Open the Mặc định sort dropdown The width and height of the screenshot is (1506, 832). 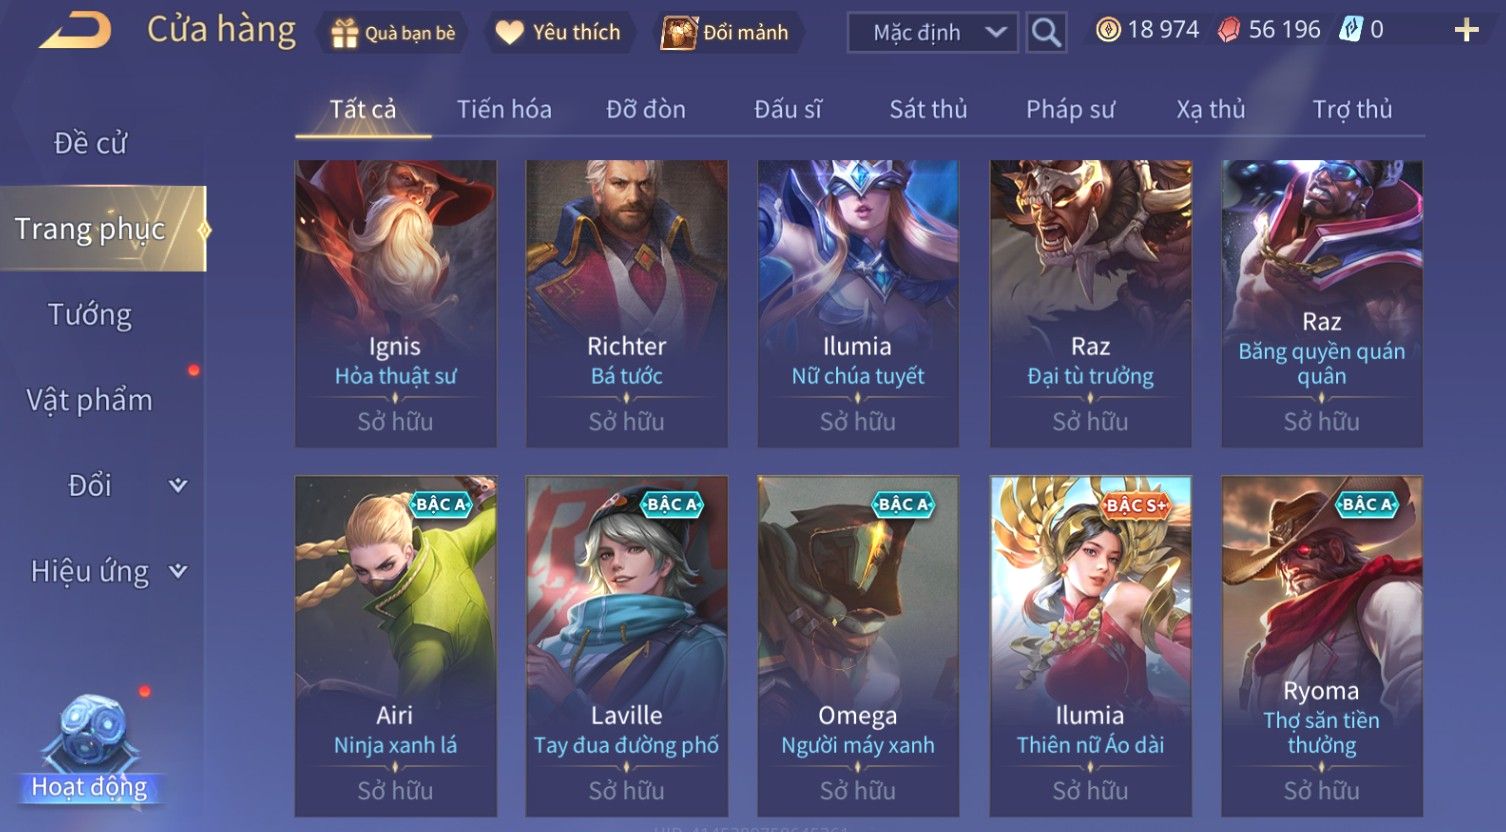[932, 33]
